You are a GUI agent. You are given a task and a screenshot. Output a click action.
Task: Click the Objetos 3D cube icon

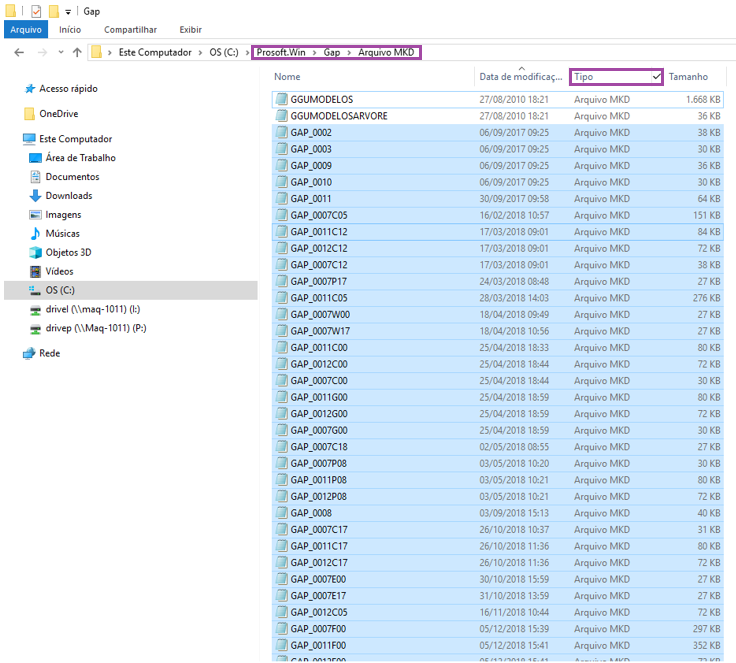pyautogui.click(x=35, y=252)
